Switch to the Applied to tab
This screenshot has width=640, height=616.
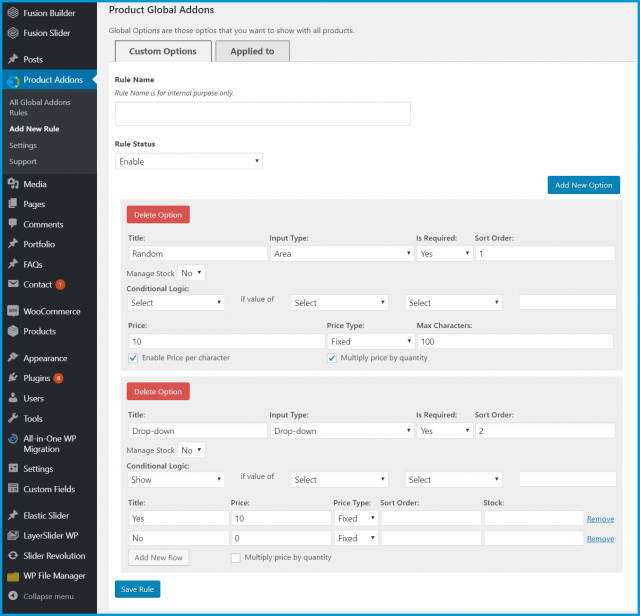(252, 51)
